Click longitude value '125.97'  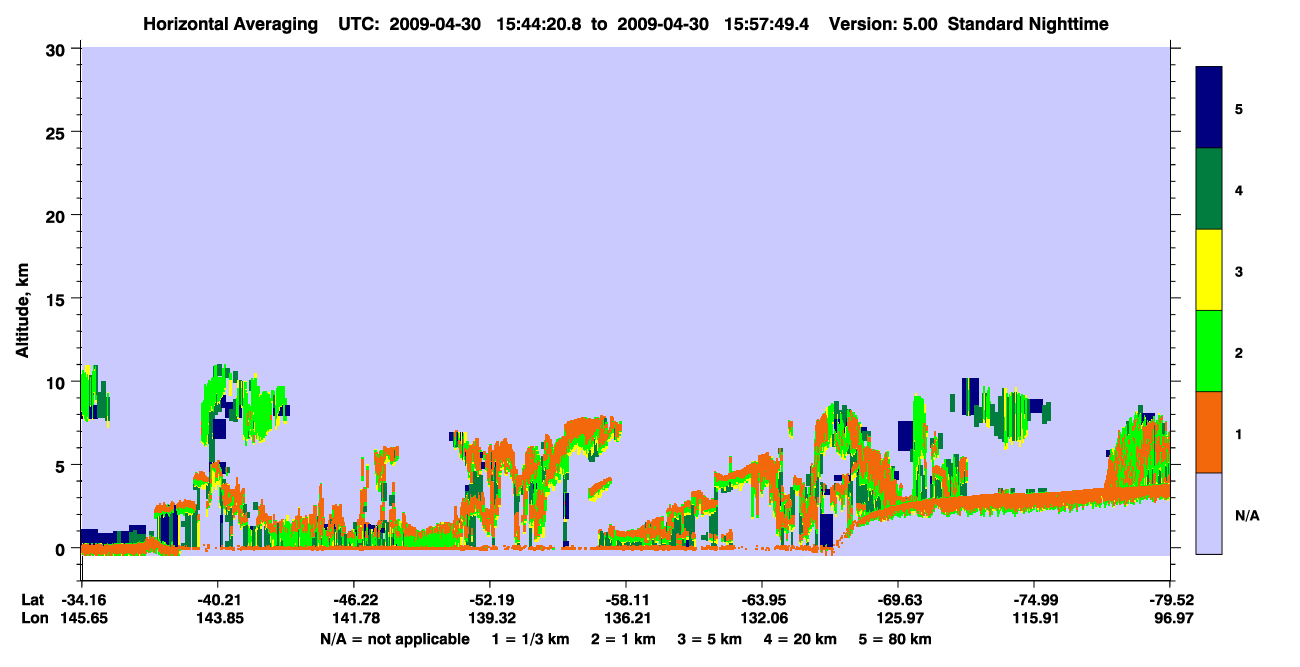898,618
